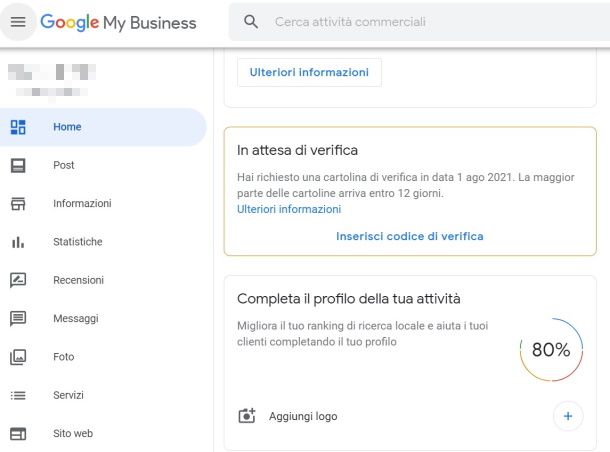Open the hamburger main menu
The image size is (610, 452).
(18, 22)
